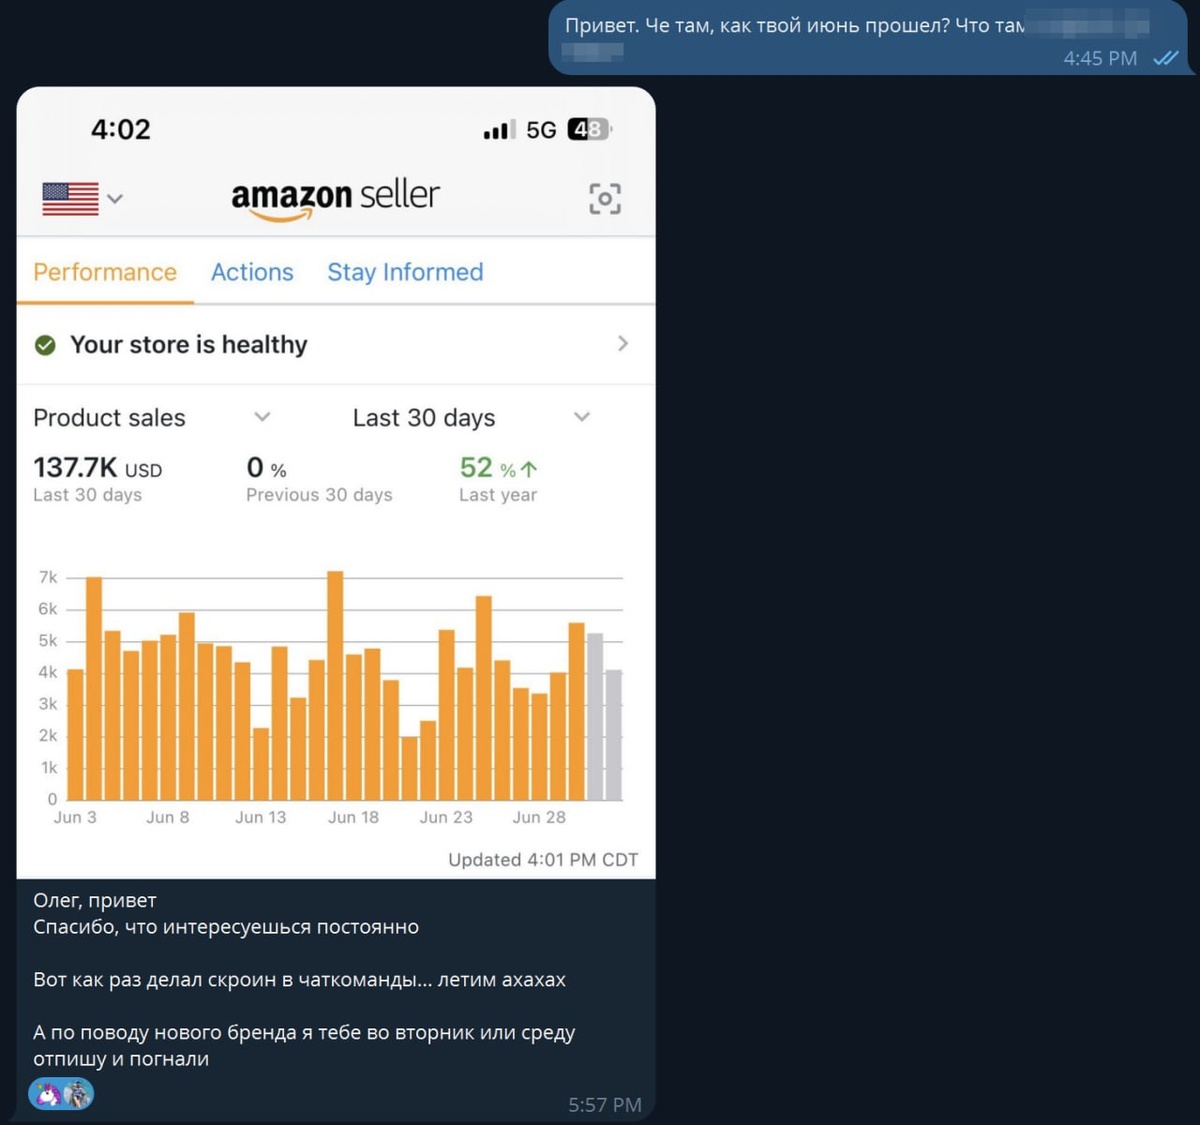
Task: Switch to the Performance tab
Action: pyautogui.click(x=105, y=272)
